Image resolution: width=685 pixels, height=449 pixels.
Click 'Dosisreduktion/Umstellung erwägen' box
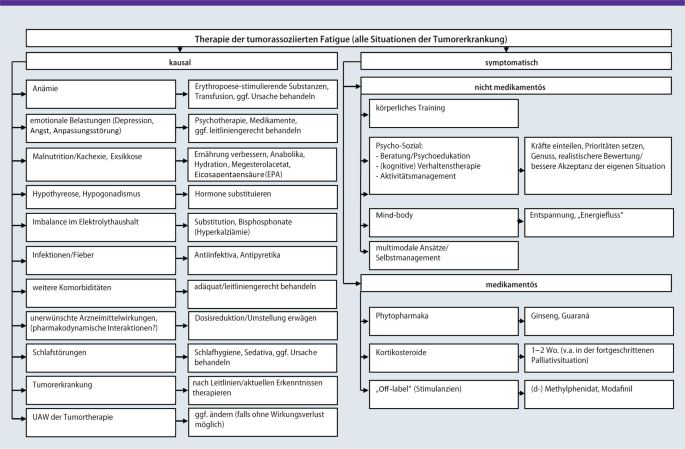pyautogui.click(x=263, y=325)
